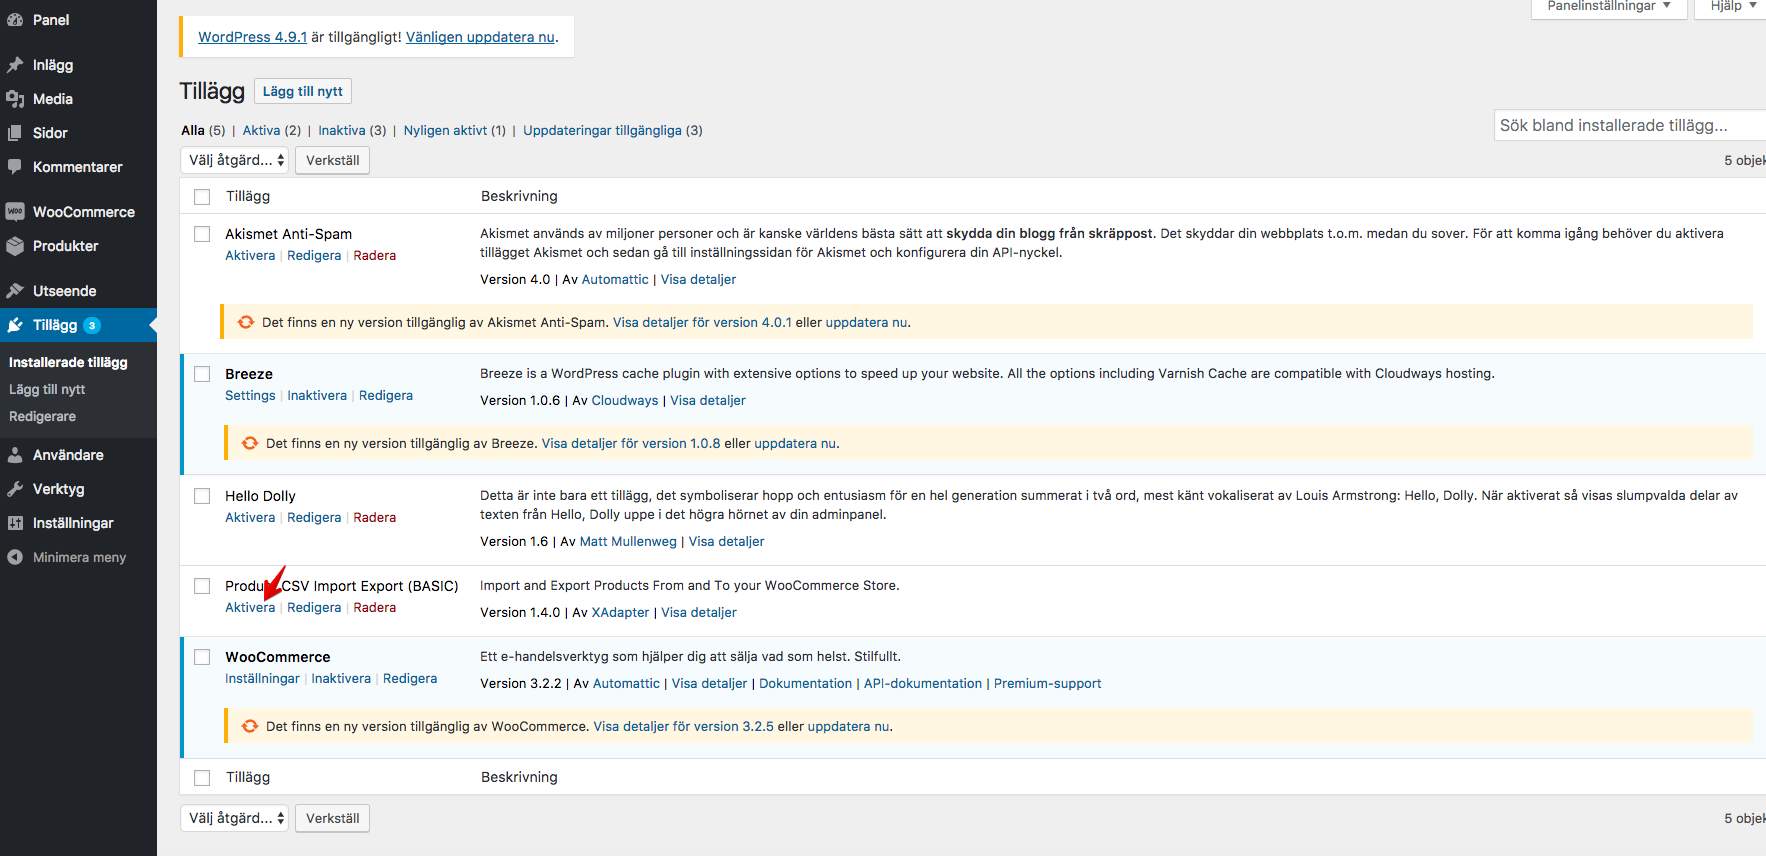Open Breeze Settings link
Screen dimensions: 1766x856
[250, 396]
